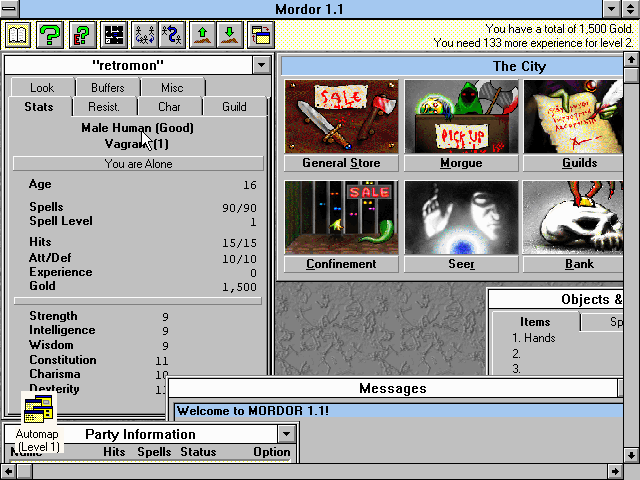Click the vertical scrollbar thumb
This screenshot has width=640, height=480.
pyautogui.click(x=631, y=76)
